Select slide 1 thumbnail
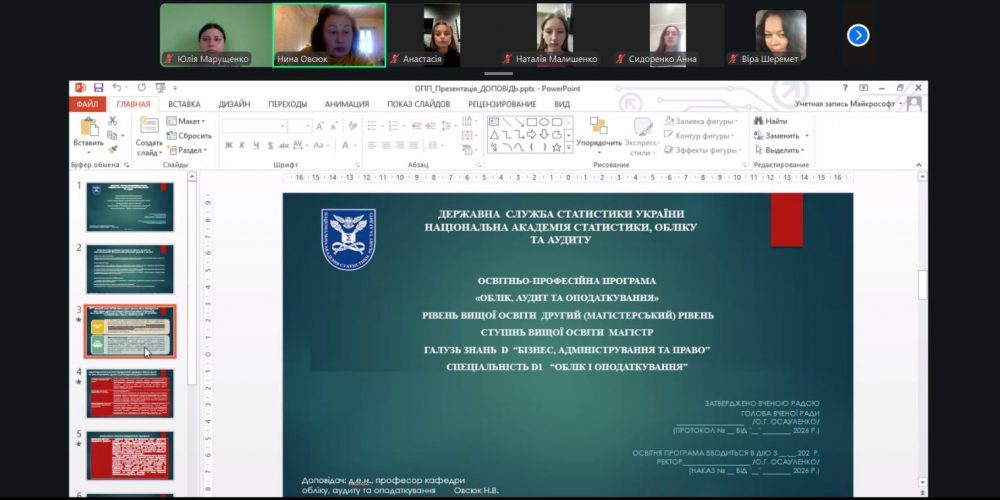 [x=130, y=207]
